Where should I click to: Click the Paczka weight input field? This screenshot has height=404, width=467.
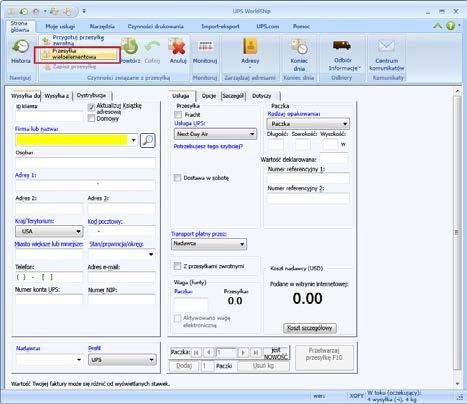coord(191,305)
